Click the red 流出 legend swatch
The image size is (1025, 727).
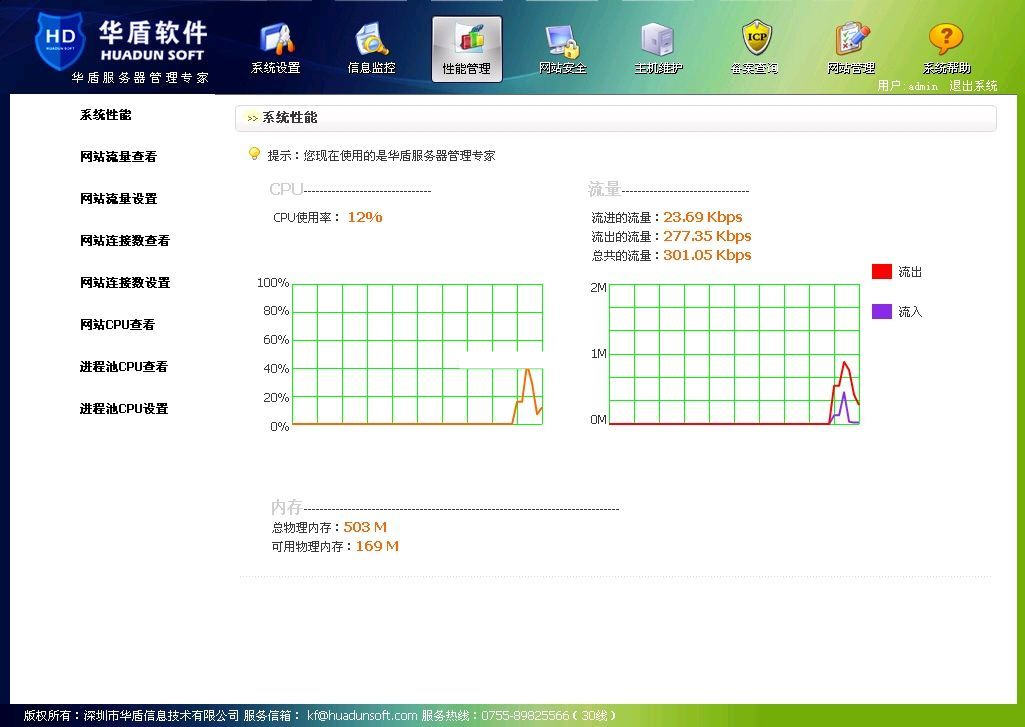click(881, 272)
